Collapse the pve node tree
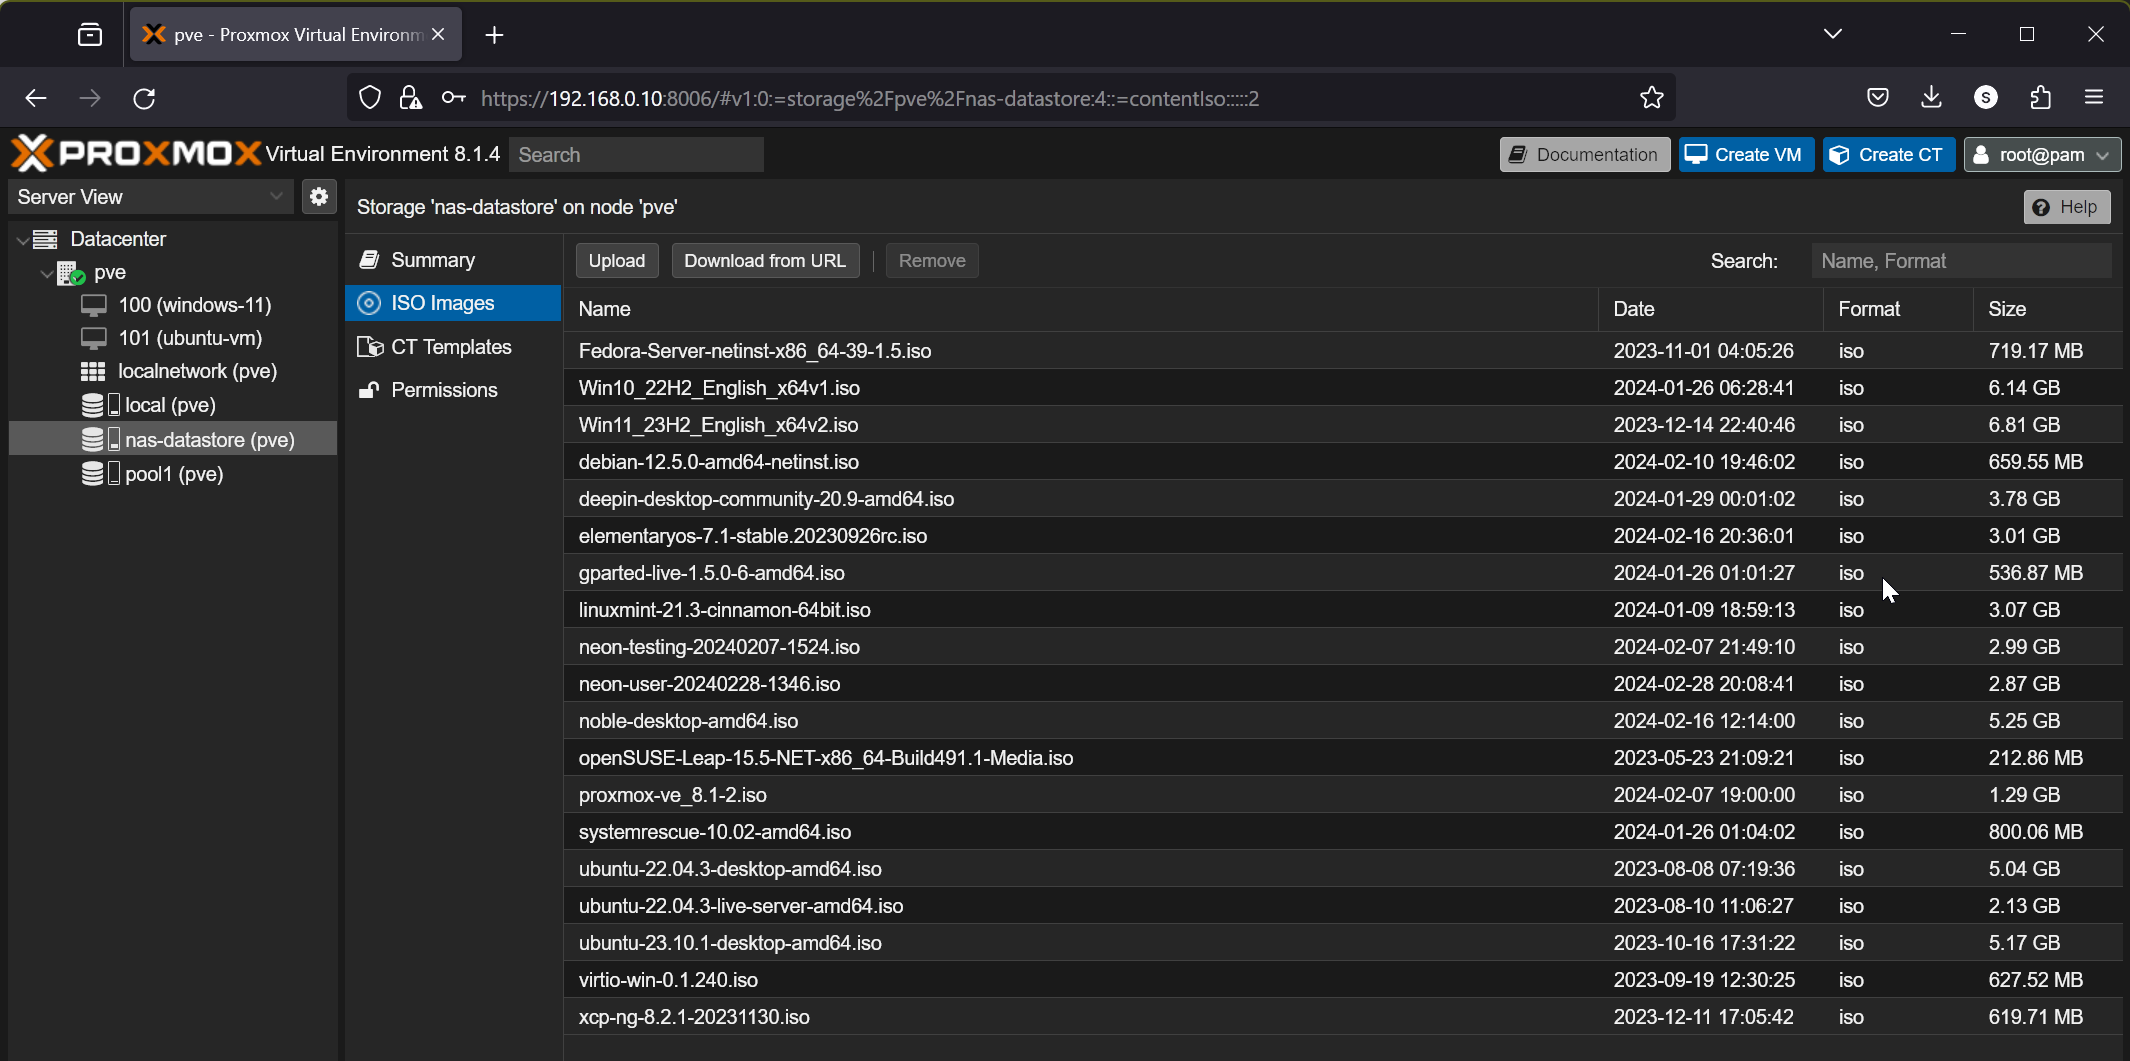Screen dimensions: 2130x1061 [x=46, y=273]
